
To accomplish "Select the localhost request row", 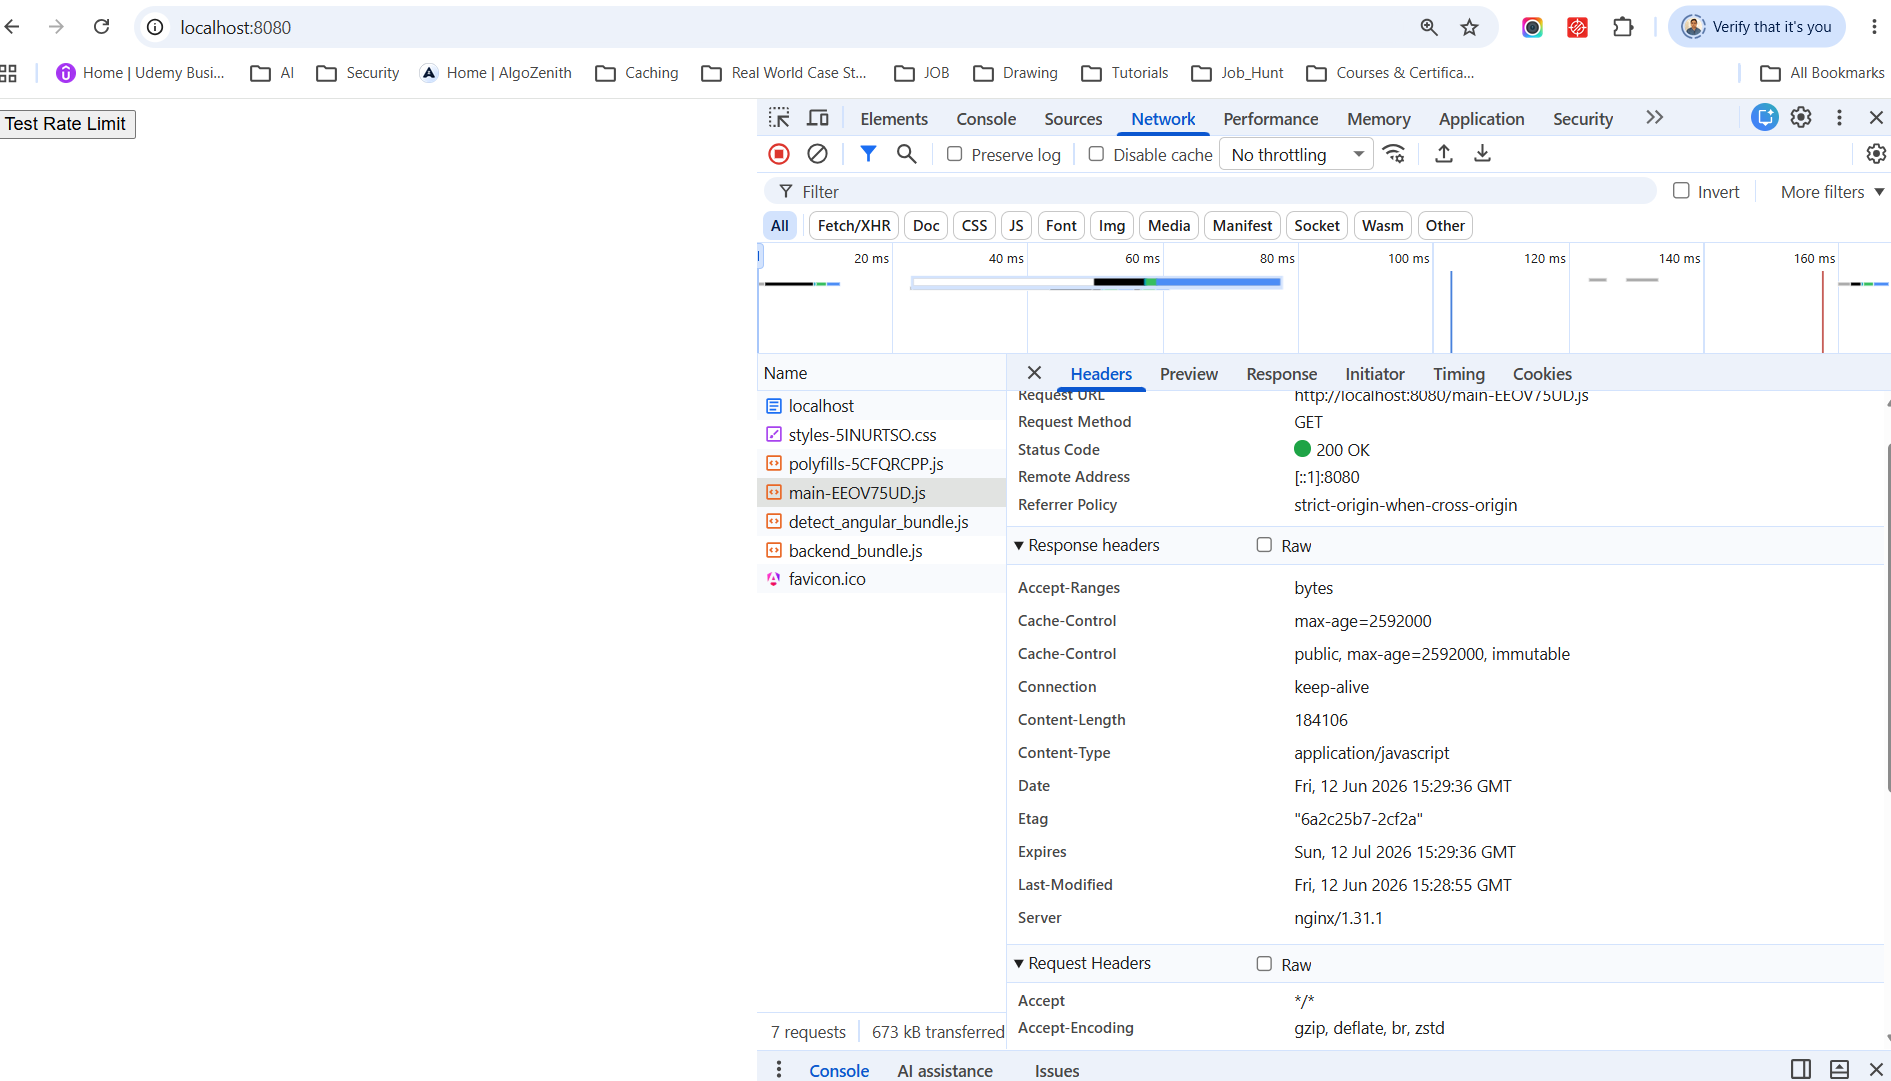I will [x=882, y=406].
